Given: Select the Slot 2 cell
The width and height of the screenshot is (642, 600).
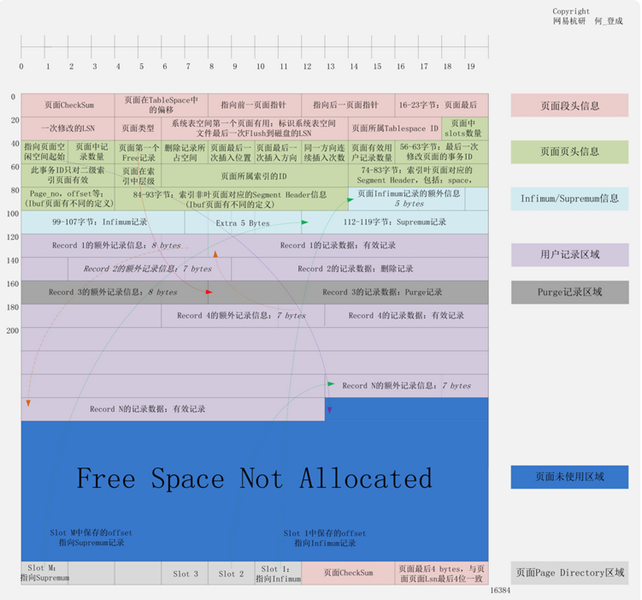Looking at the screenshot, I should [231, 573].
